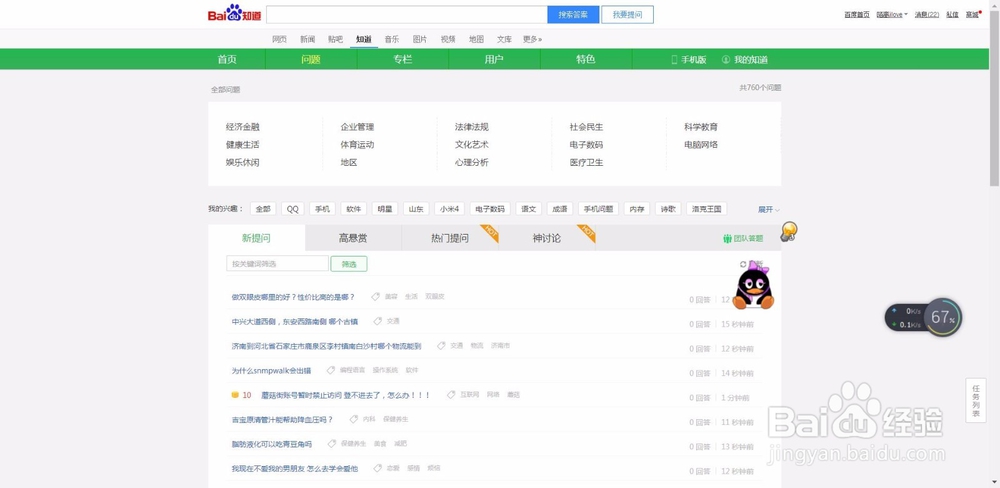Click the QQ penguin mascot
Screen dimensions: 1000x488
point(753,286)
